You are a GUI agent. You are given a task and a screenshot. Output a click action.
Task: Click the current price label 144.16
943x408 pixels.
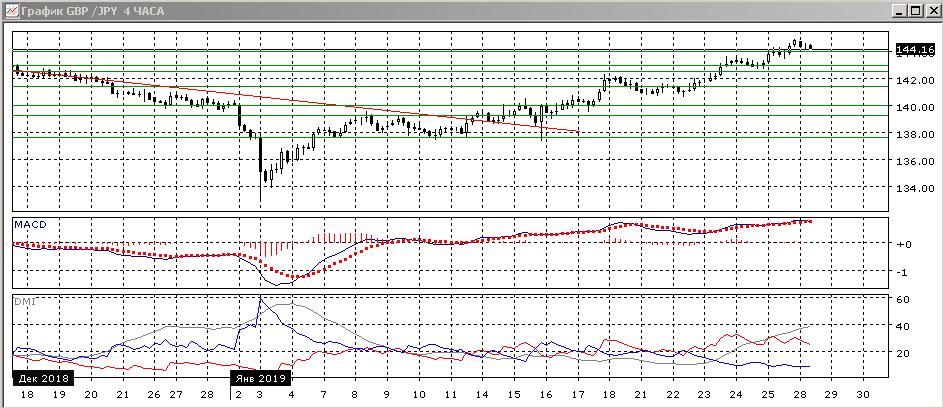pyautogui.click(x=915, y=49)
